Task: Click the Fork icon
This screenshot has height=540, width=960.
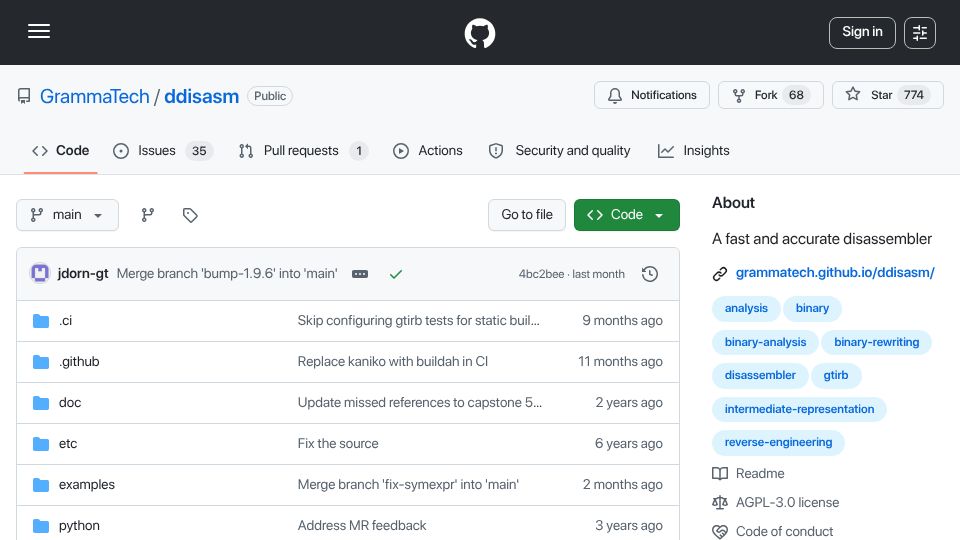Action: [739, 96]
